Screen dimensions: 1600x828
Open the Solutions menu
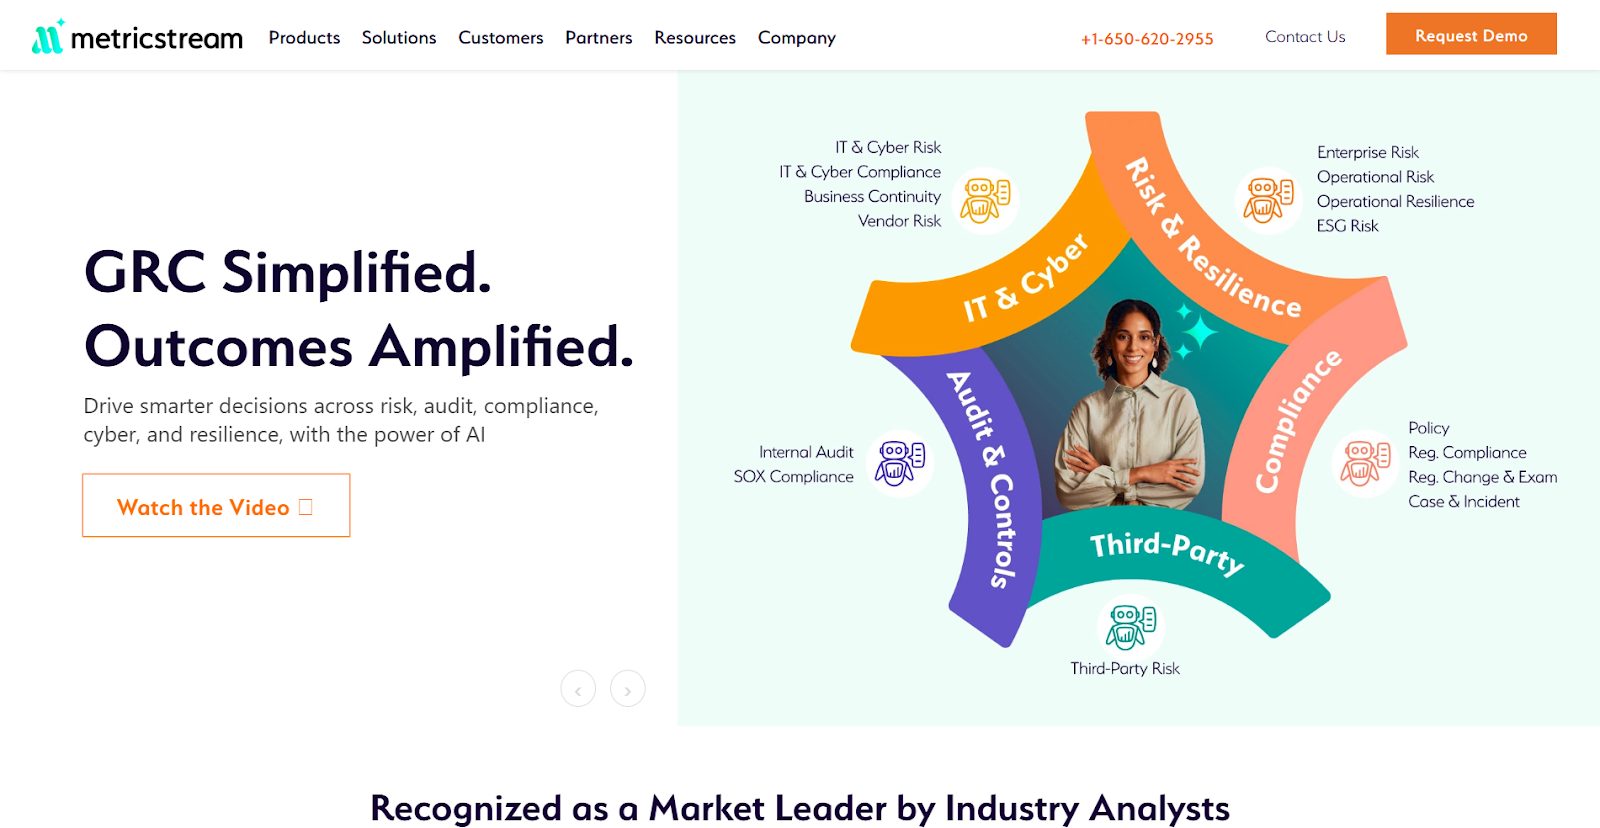[399, 38]
